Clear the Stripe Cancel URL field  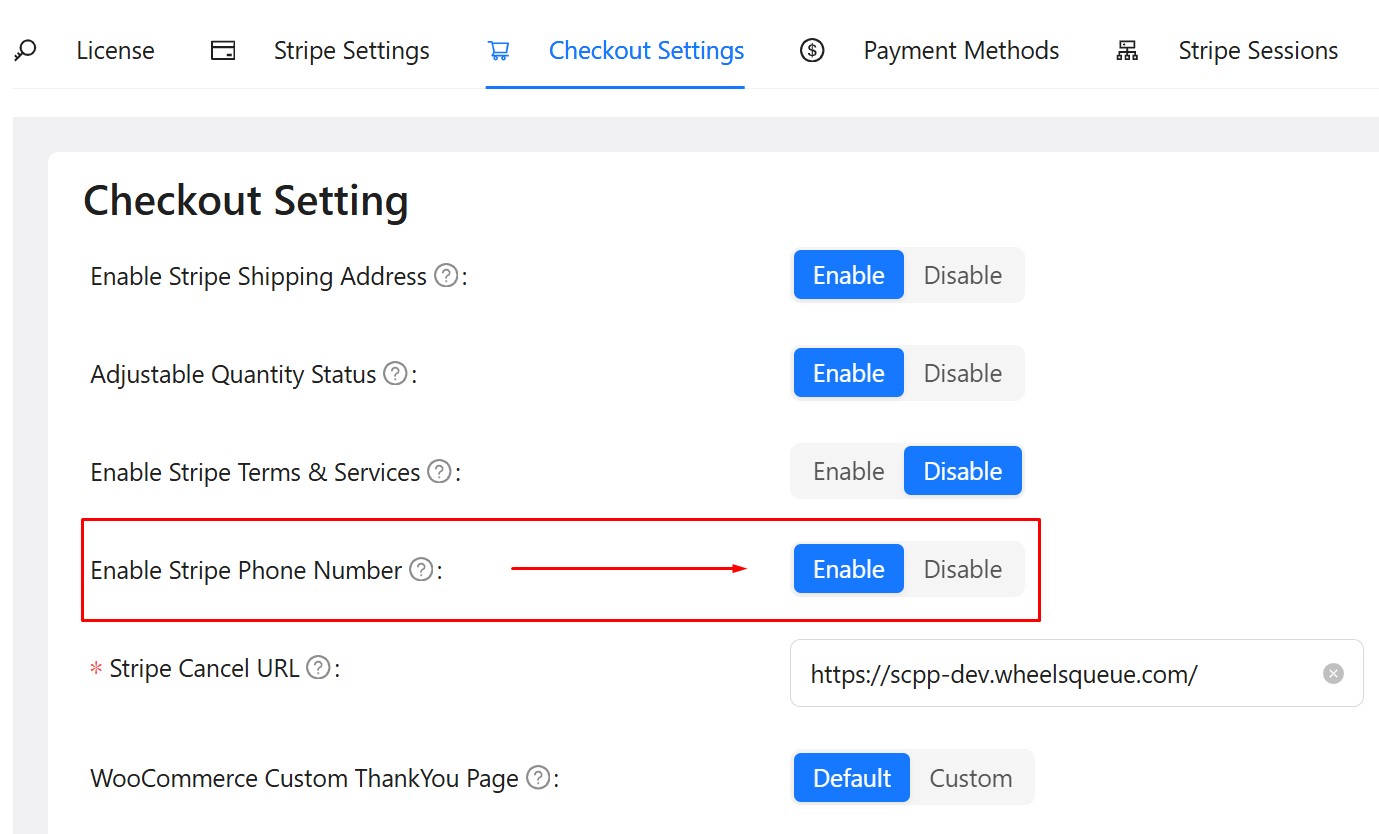tap(1333, 674)
